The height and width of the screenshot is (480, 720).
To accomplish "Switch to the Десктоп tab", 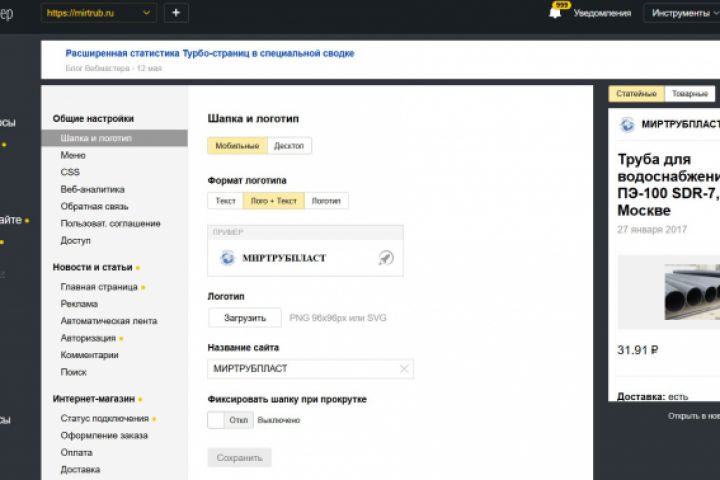I will (289, 146).
